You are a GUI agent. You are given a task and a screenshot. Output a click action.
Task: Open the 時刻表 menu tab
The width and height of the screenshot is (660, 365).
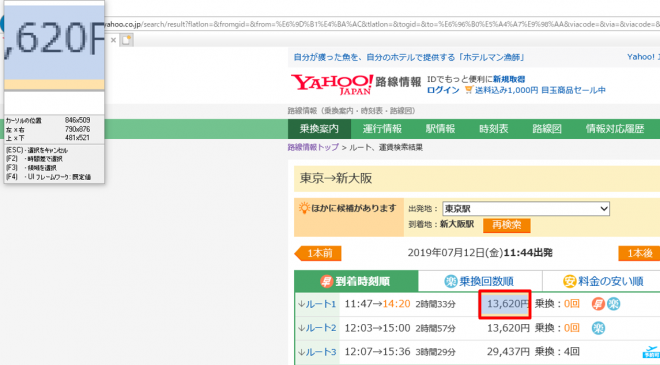click(x=493, y=129)
